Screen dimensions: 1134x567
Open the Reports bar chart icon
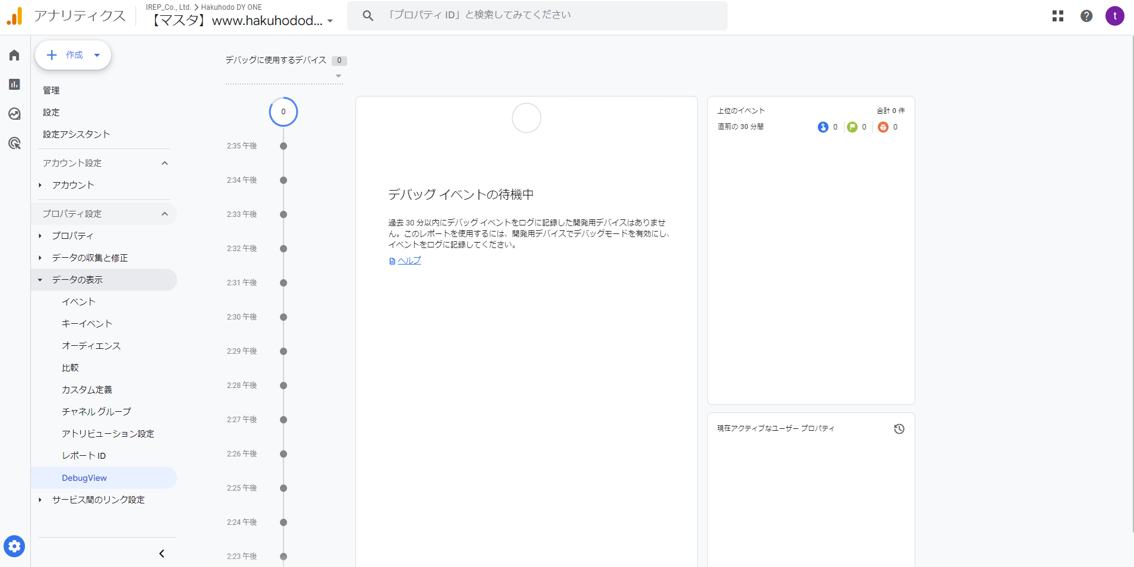[x=14, y=85]
